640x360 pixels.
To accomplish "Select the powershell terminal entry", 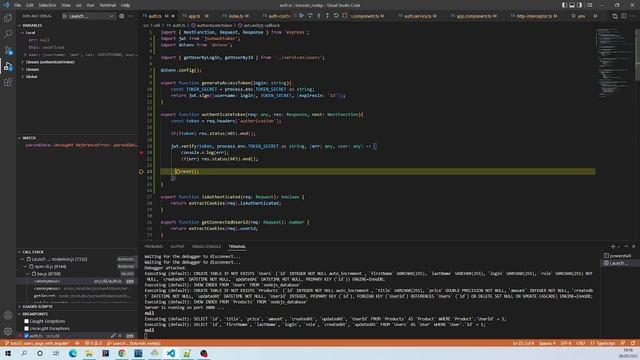I will (618, 256).
